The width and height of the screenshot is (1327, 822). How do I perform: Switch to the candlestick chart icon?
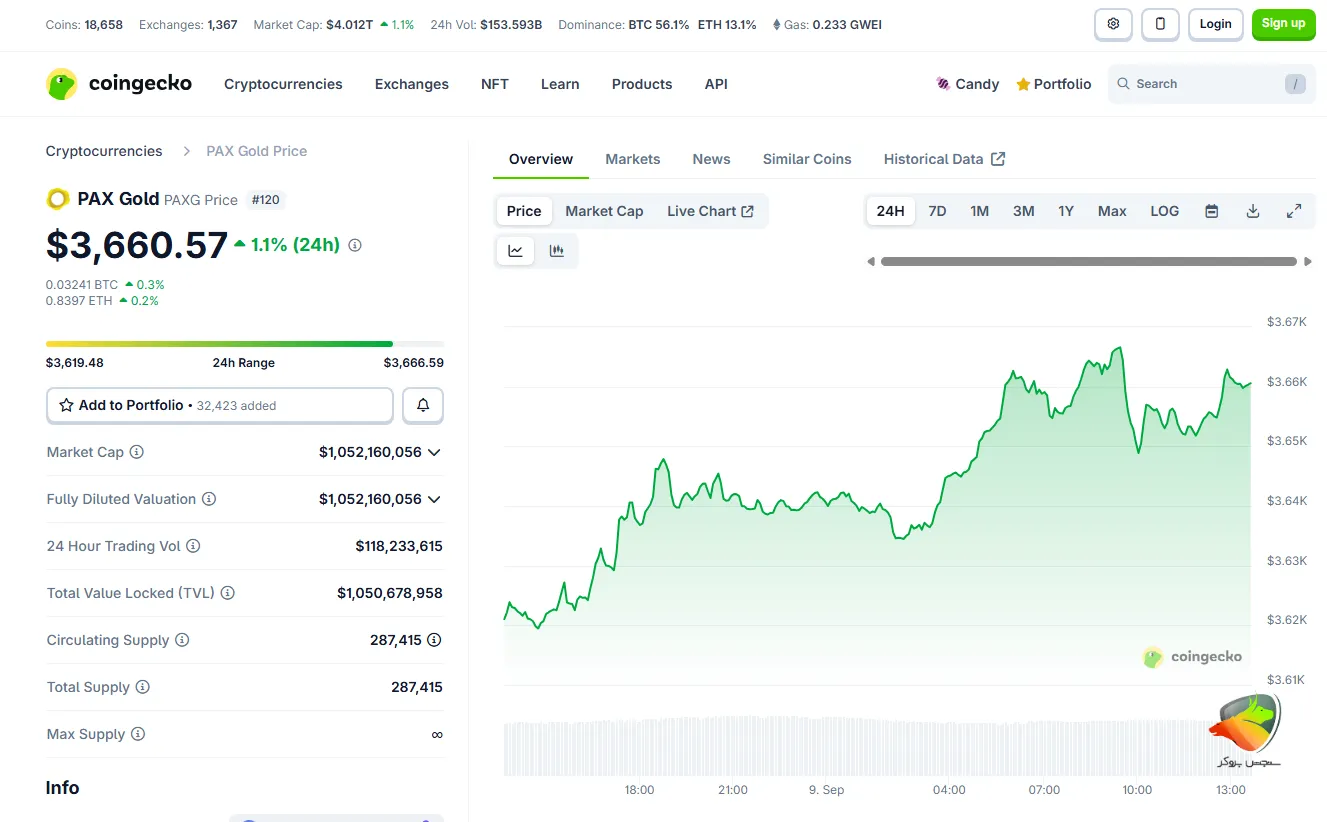557,251
